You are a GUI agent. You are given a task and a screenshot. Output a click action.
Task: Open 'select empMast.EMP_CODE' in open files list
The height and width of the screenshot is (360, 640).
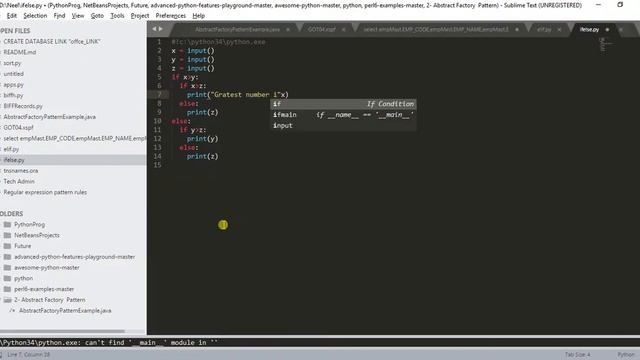(x=75, y=138)
